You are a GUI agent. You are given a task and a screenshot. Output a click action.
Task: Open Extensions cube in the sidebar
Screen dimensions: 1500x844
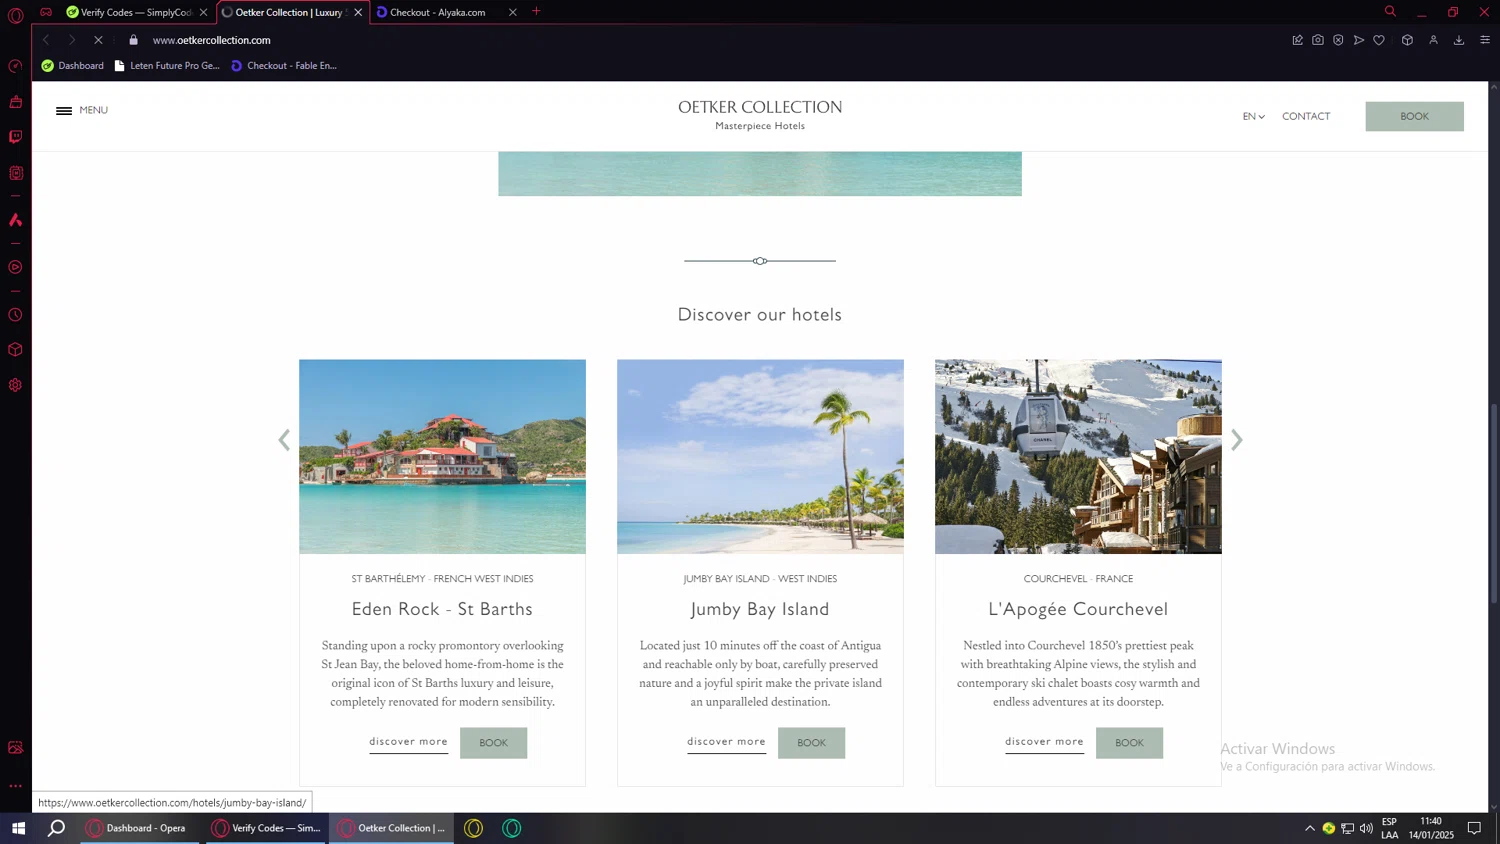(15, 350)
